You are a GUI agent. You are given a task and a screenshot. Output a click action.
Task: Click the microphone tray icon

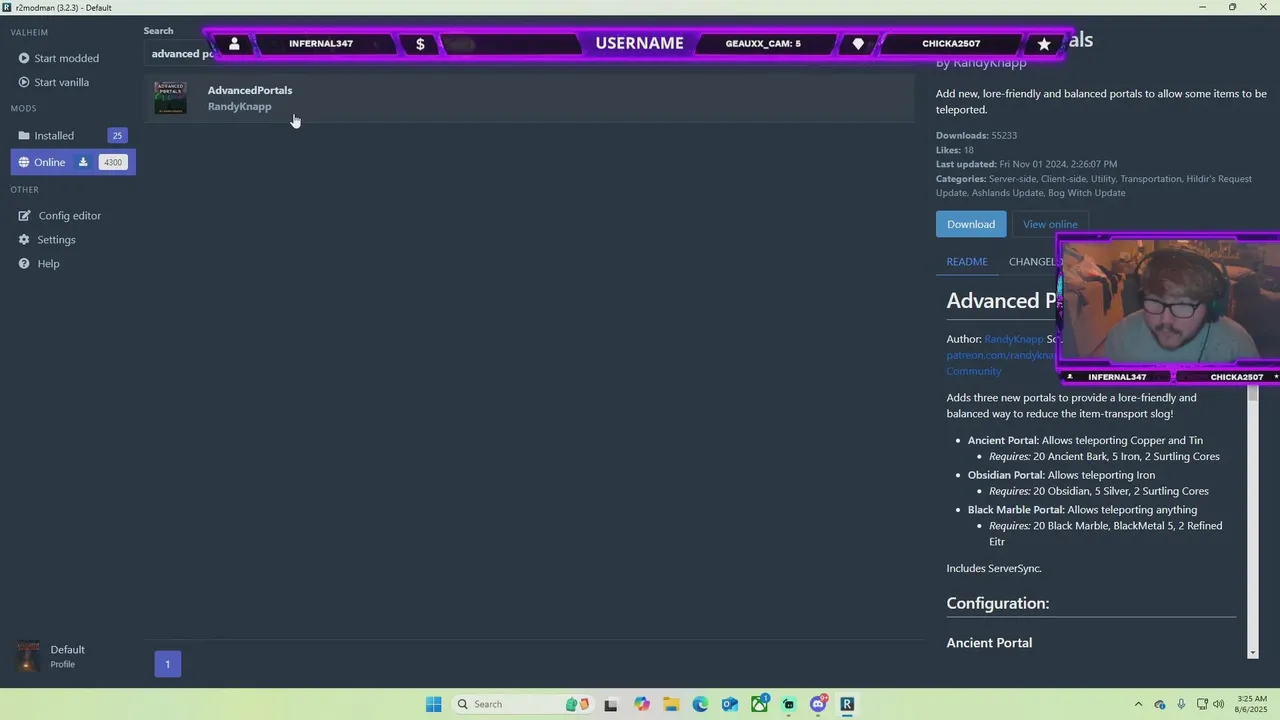(x=1181, y=704)
